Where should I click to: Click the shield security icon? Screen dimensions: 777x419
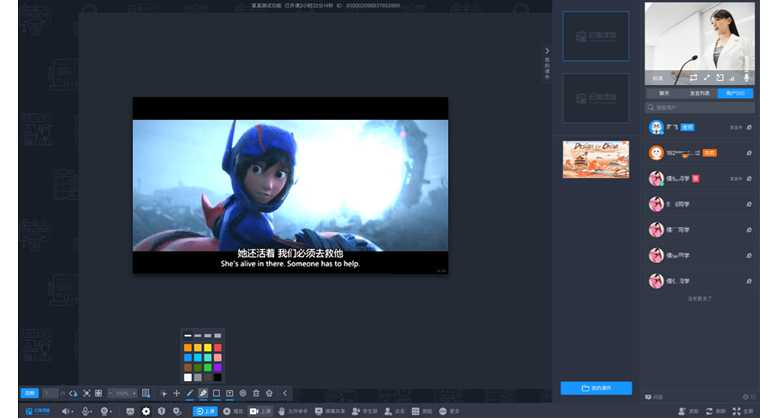pyautogui.click(x=162, y=411)
